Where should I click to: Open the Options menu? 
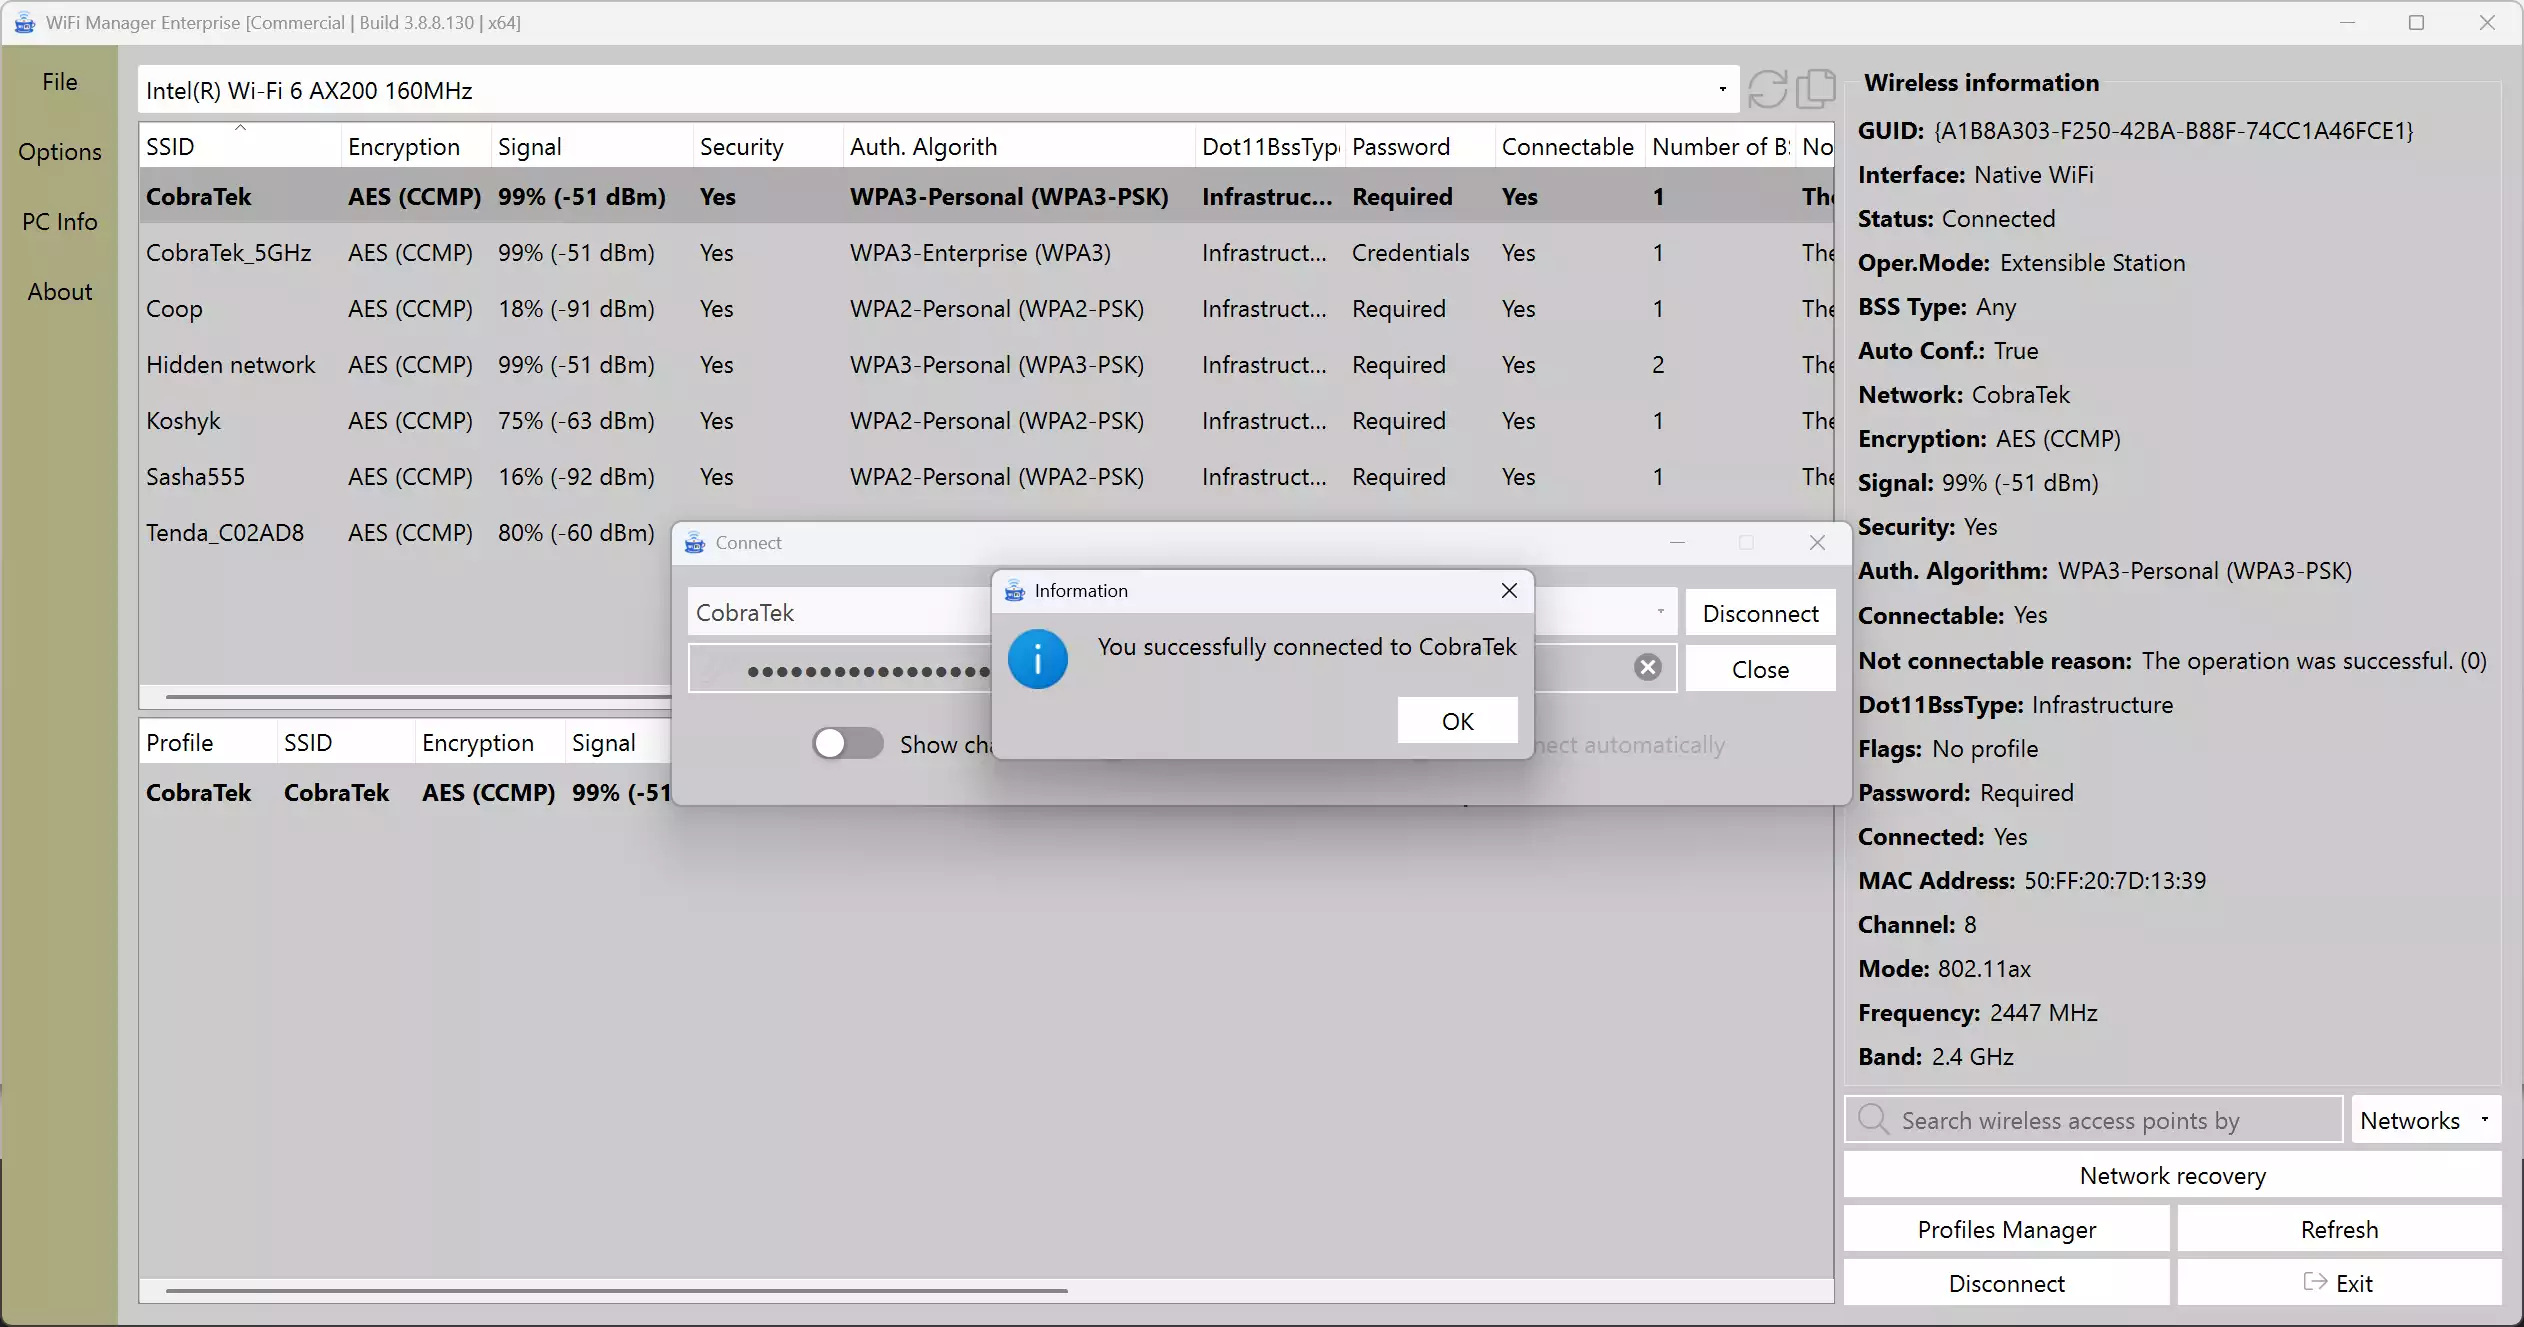pos(60,152)
